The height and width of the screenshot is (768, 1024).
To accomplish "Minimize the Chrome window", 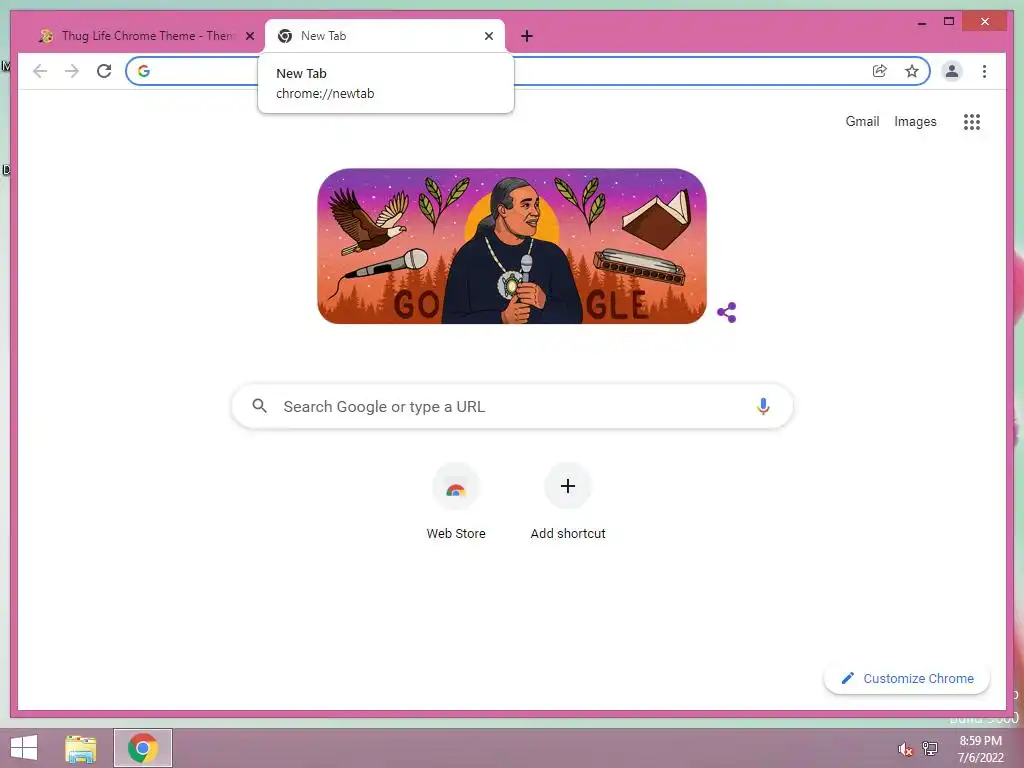I will tap(921, 22).
